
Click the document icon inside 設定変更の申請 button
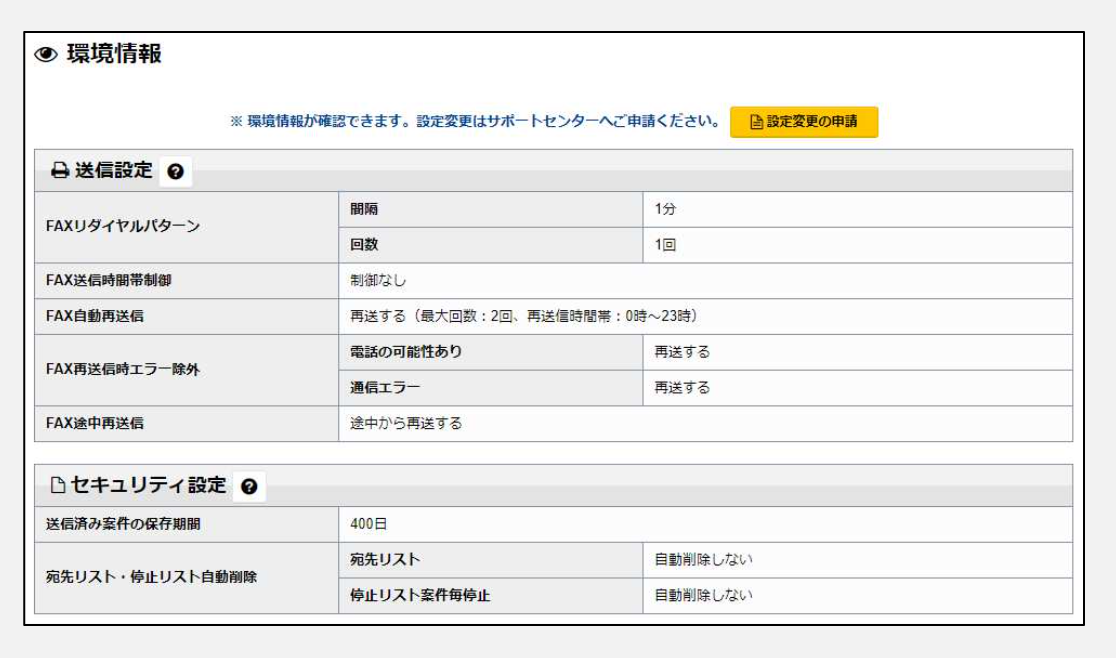tap(757, 119)
